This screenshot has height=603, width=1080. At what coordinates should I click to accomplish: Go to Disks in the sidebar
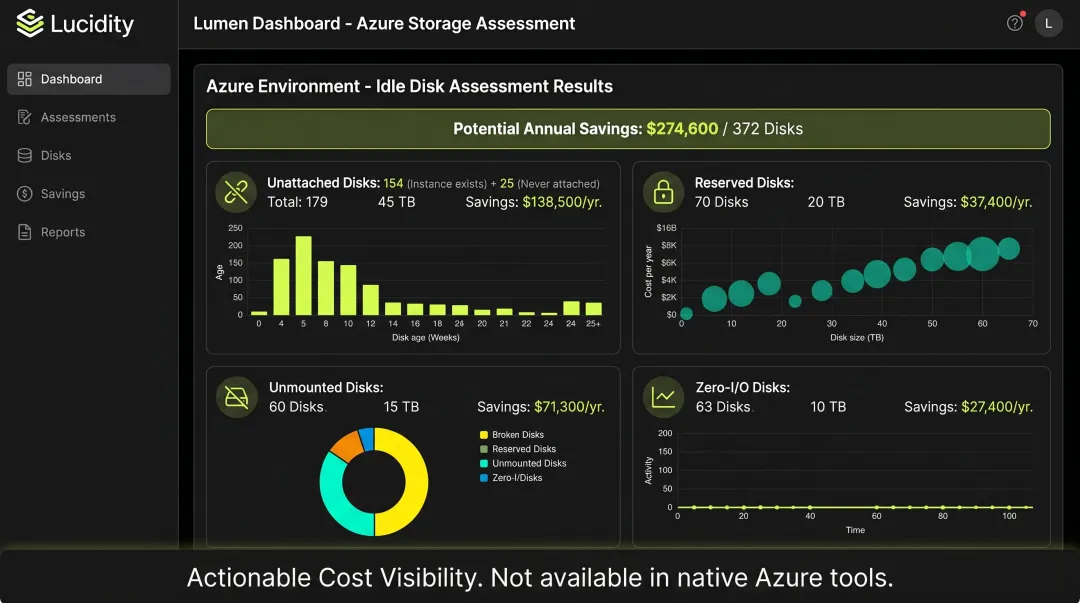click(x=89, y=156)
